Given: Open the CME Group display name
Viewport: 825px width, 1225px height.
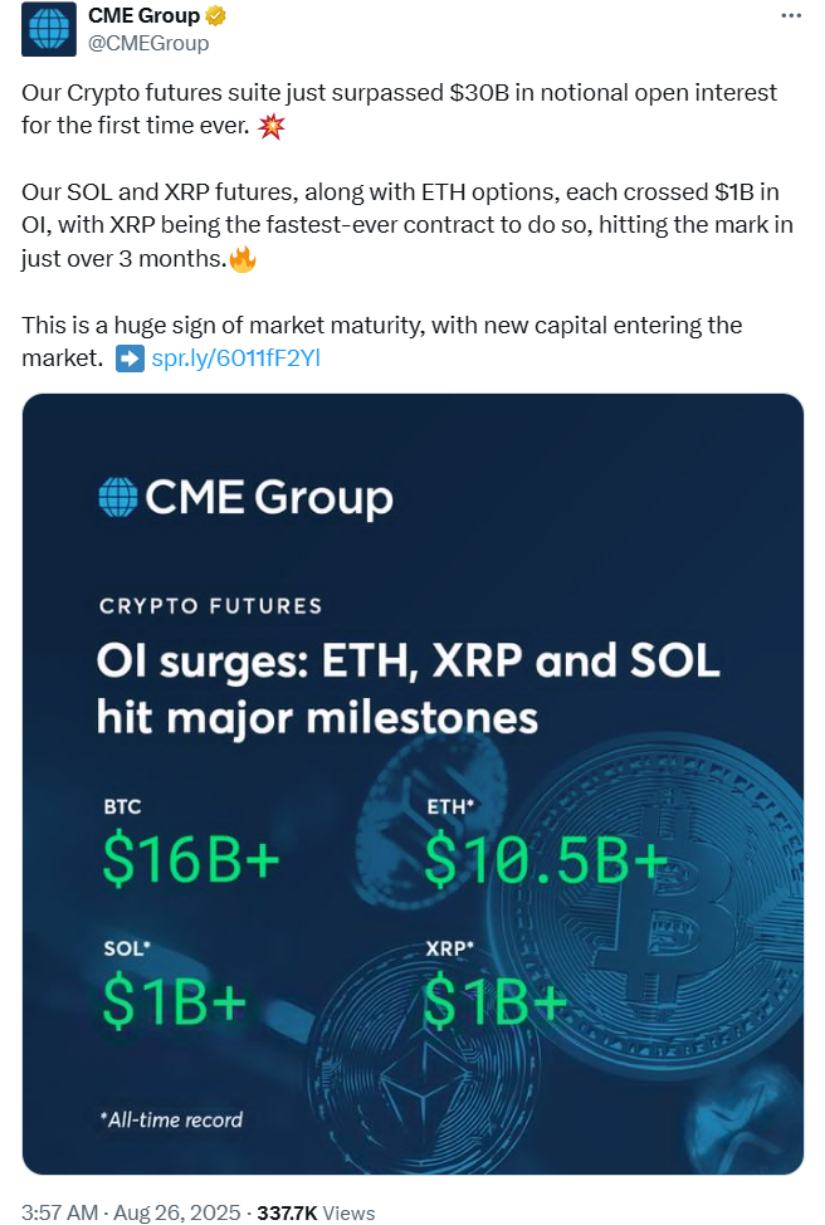Looking at the screenshot, I should pos(144,16).
